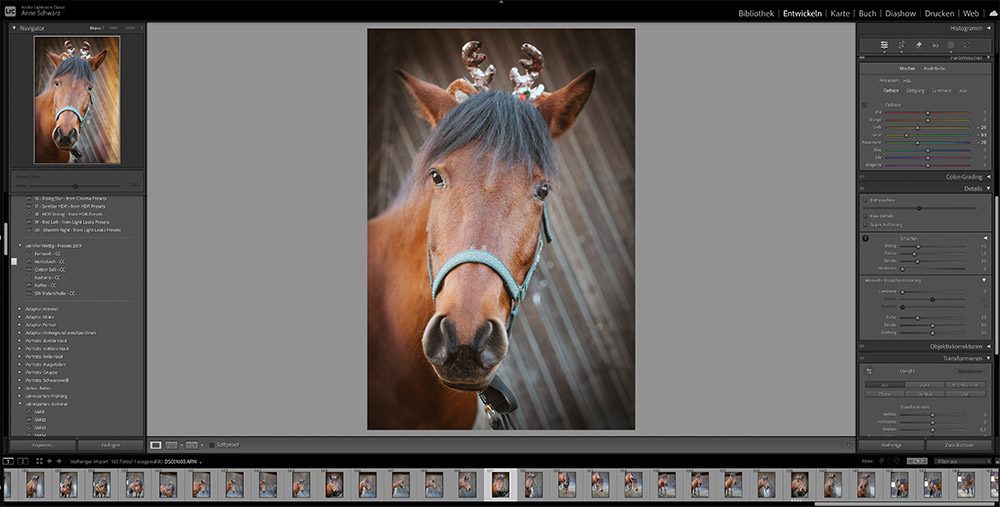Select the Crop overlay tool icon
This screenshot has height=507, width=1000.
click(901, 45)
